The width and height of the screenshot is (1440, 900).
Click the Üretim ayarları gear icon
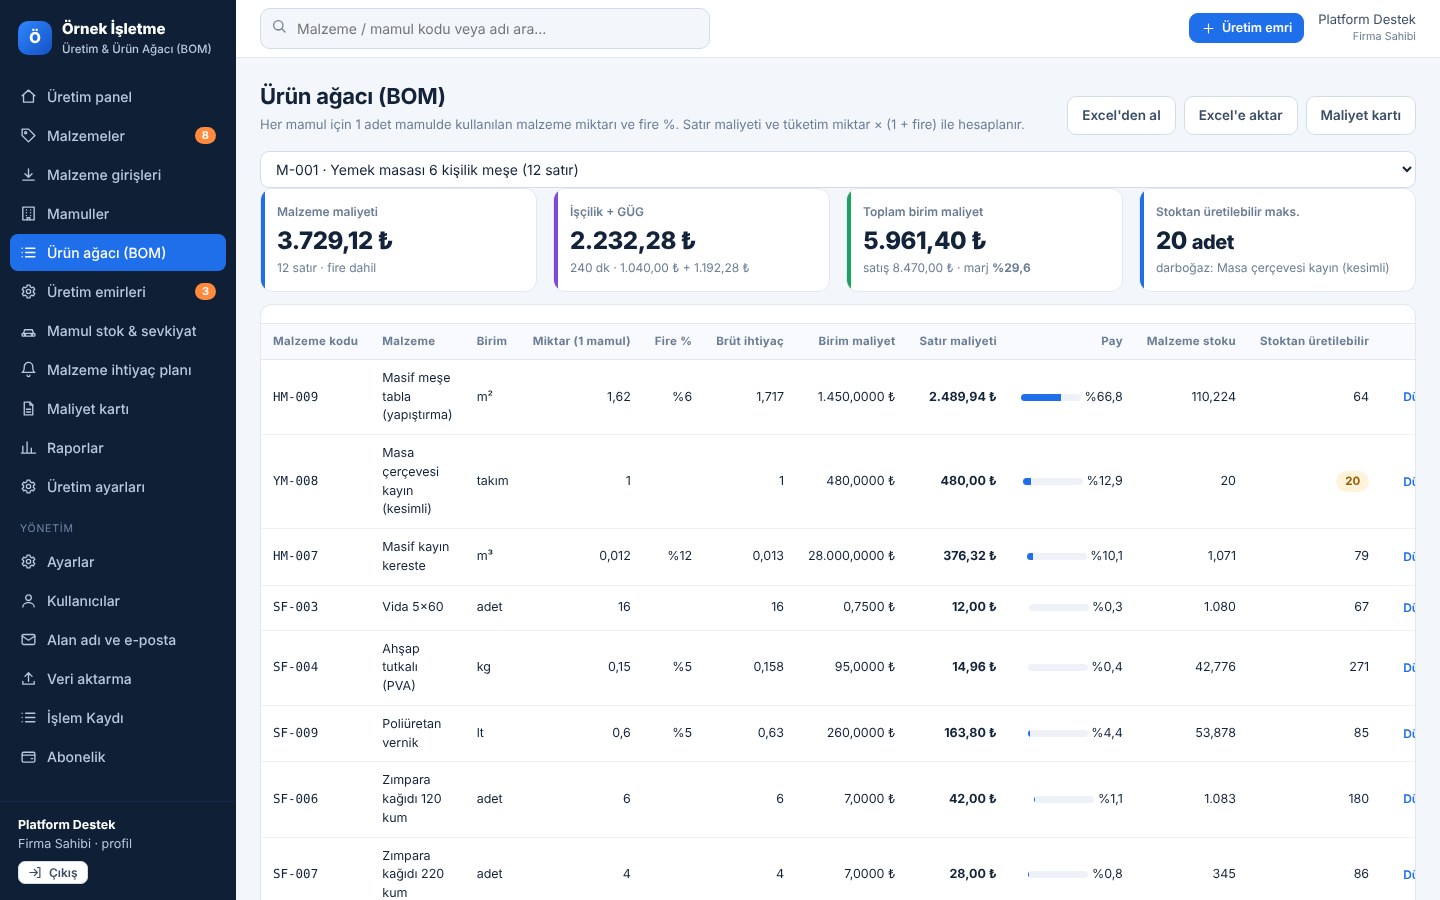tap(29, 487)
